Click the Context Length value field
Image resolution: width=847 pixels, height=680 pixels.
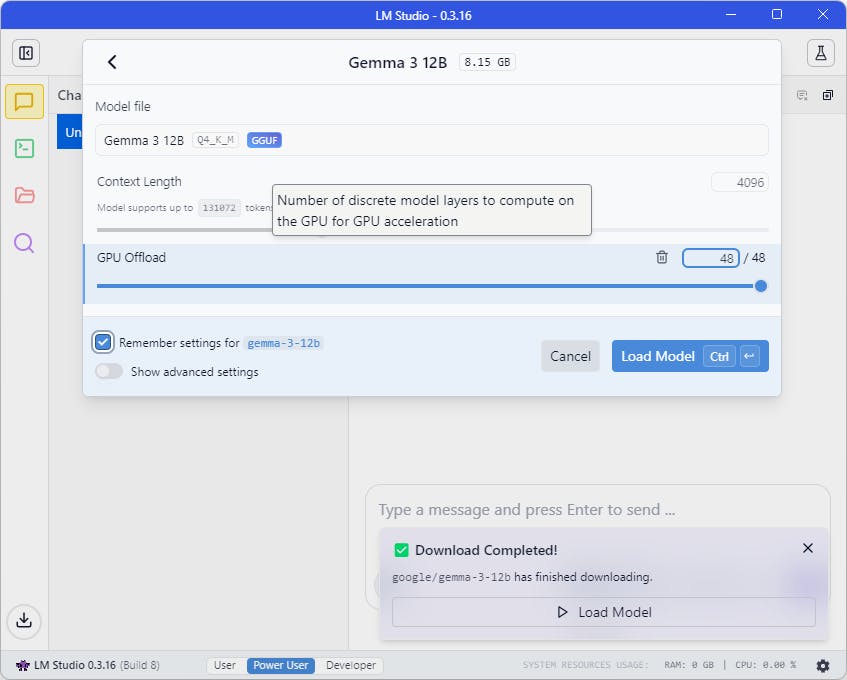pos(740,183)
